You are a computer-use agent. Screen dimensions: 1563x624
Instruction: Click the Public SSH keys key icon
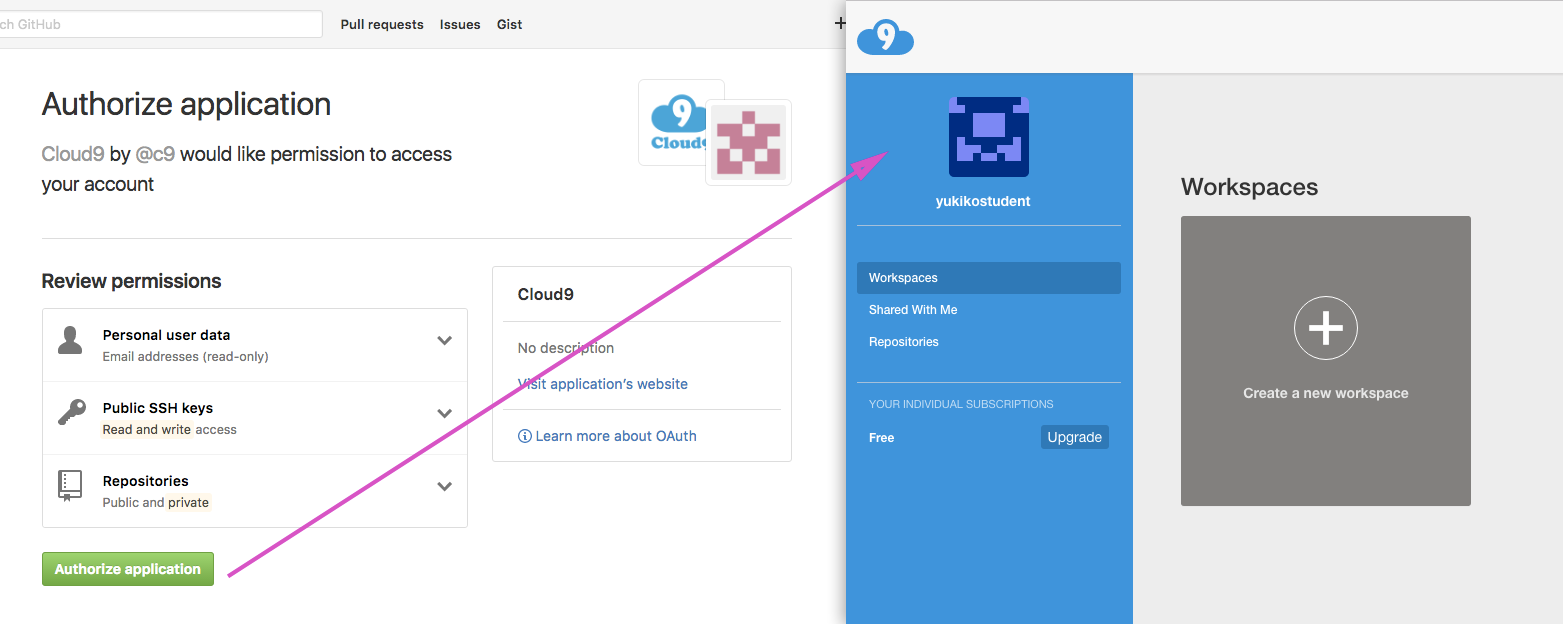coord(70,413)
